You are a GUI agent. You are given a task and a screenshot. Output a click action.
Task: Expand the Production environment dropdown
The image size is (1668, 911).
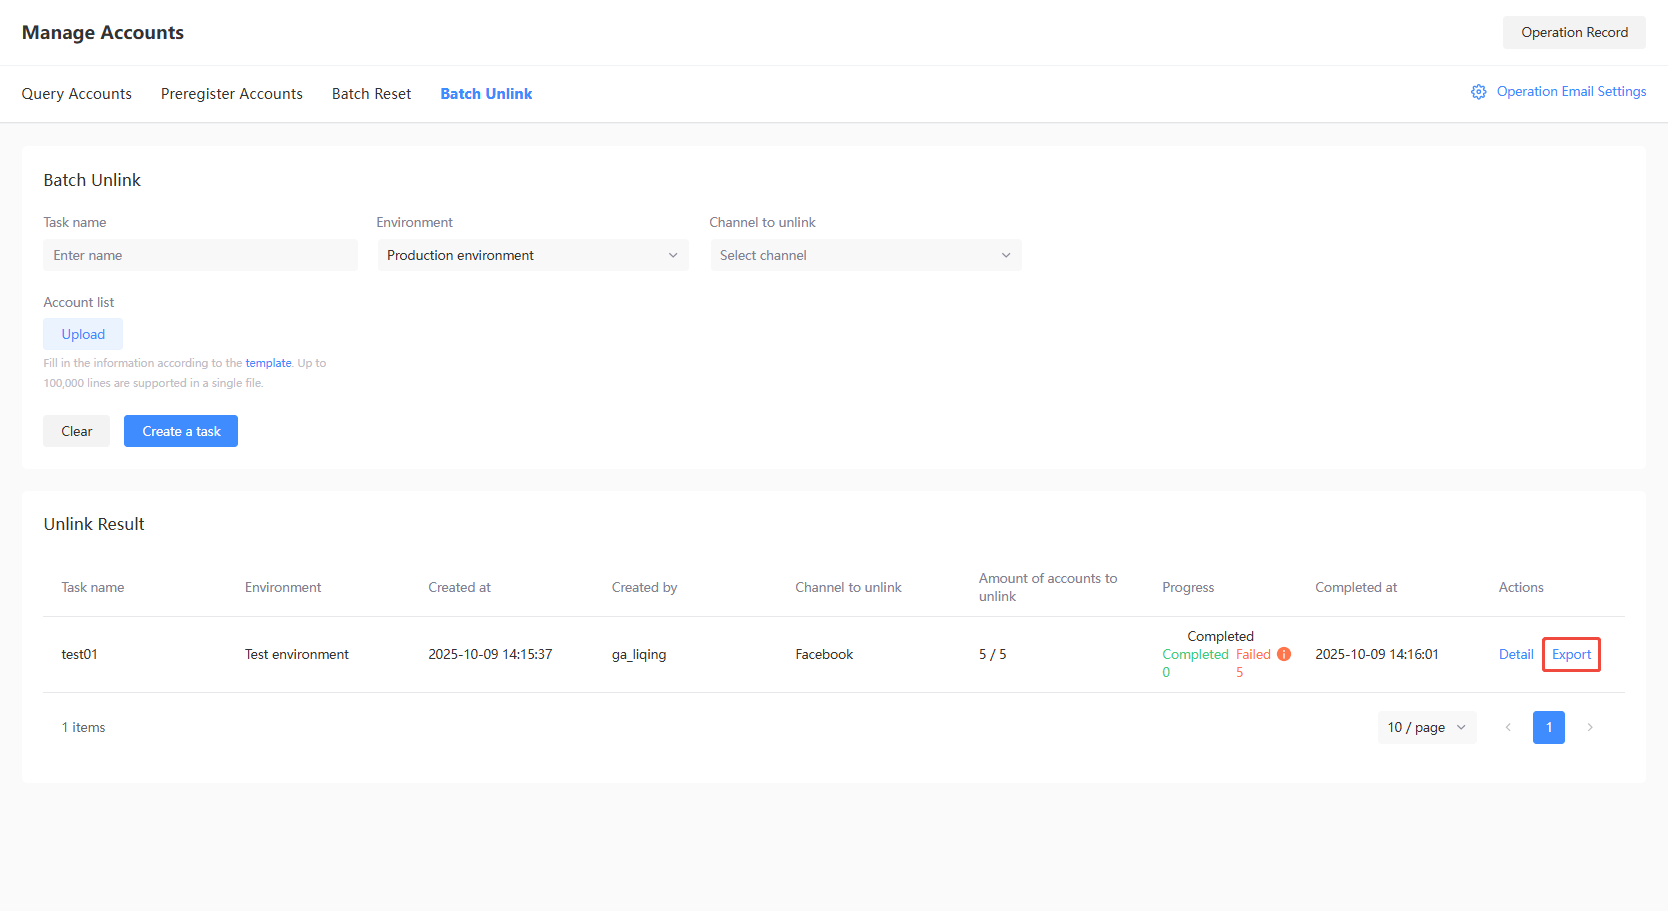[x=532, y=255]
